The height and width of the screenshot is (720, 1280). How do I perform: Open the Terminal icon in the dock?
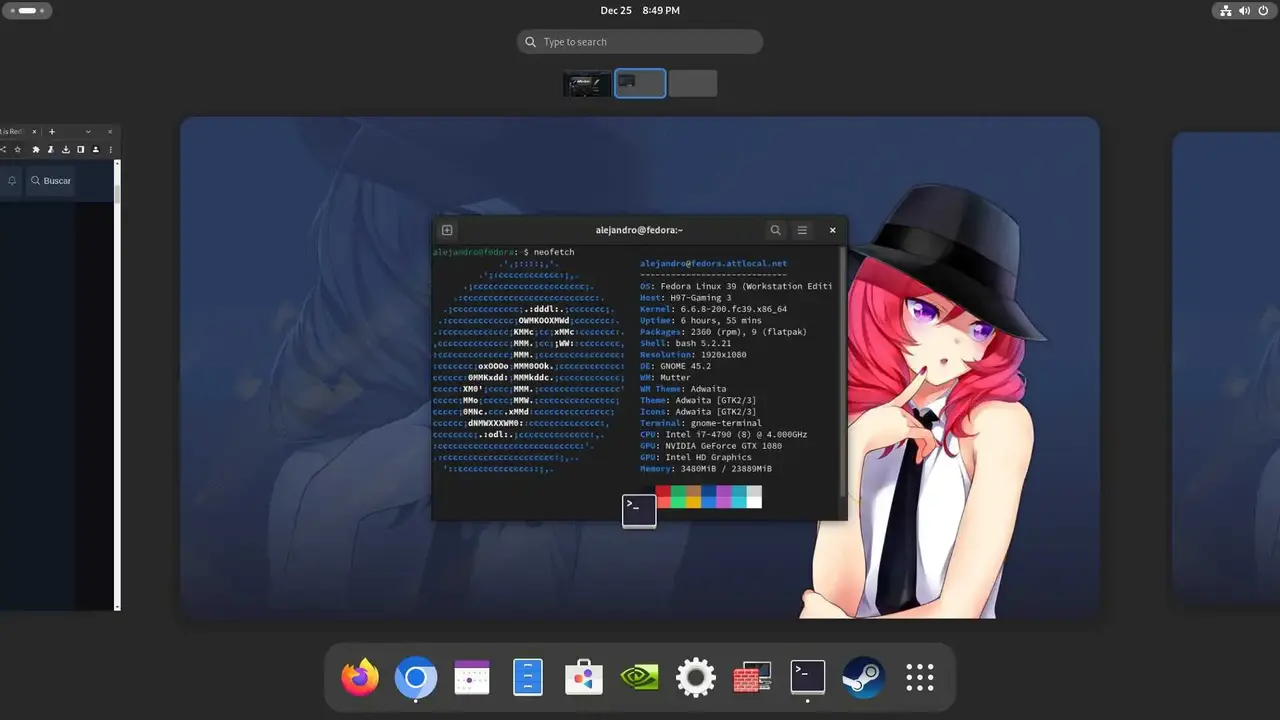click(808, 677)
